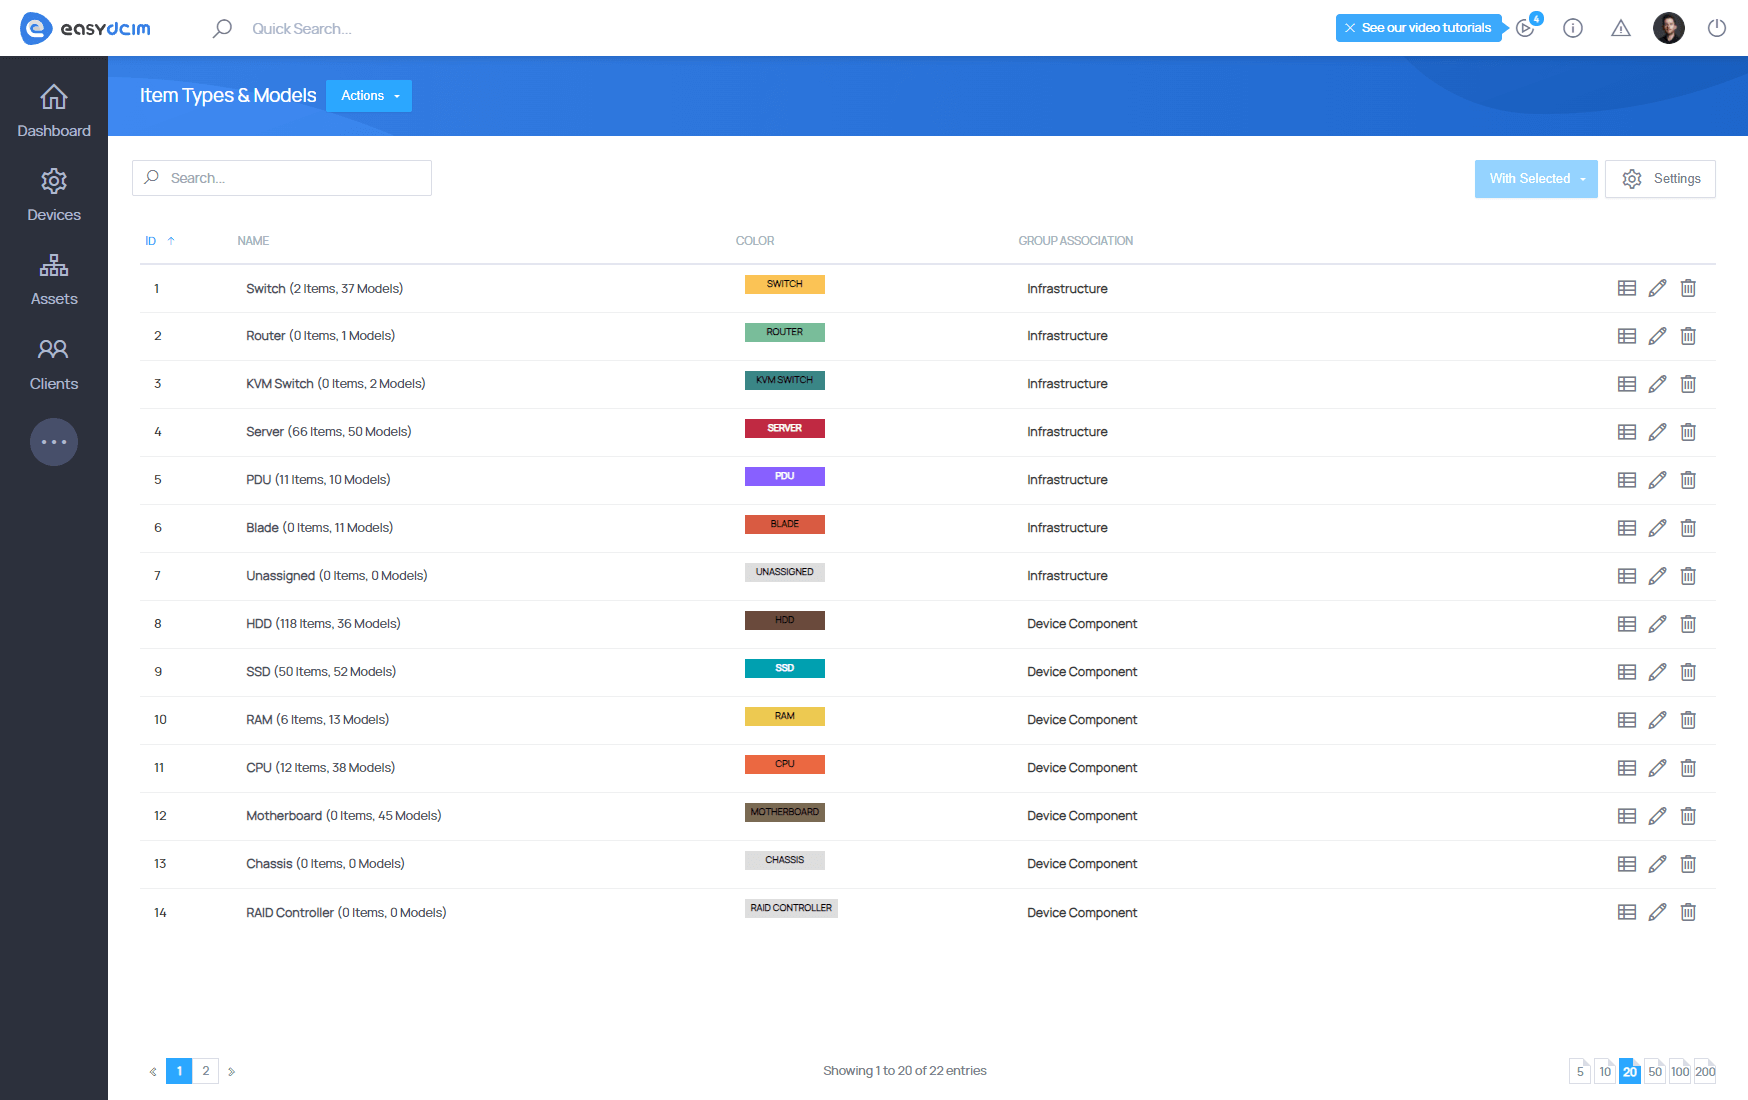View models list for Switch row
The width and height of the screenshot is (1748, 1100).
tap(1627, 288)
